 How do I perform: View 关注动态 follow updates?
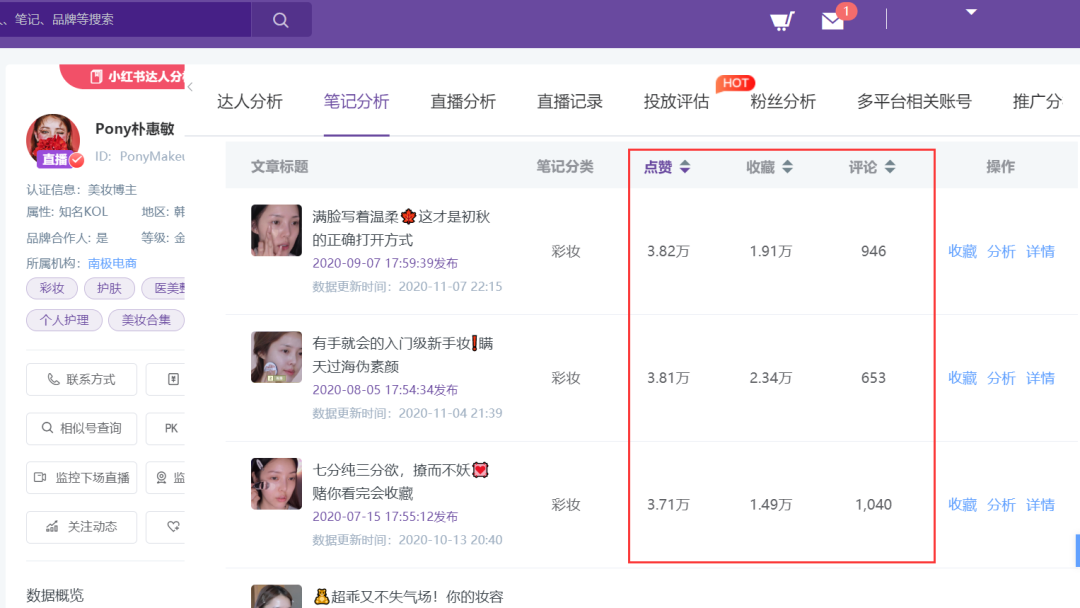(81, 527)
